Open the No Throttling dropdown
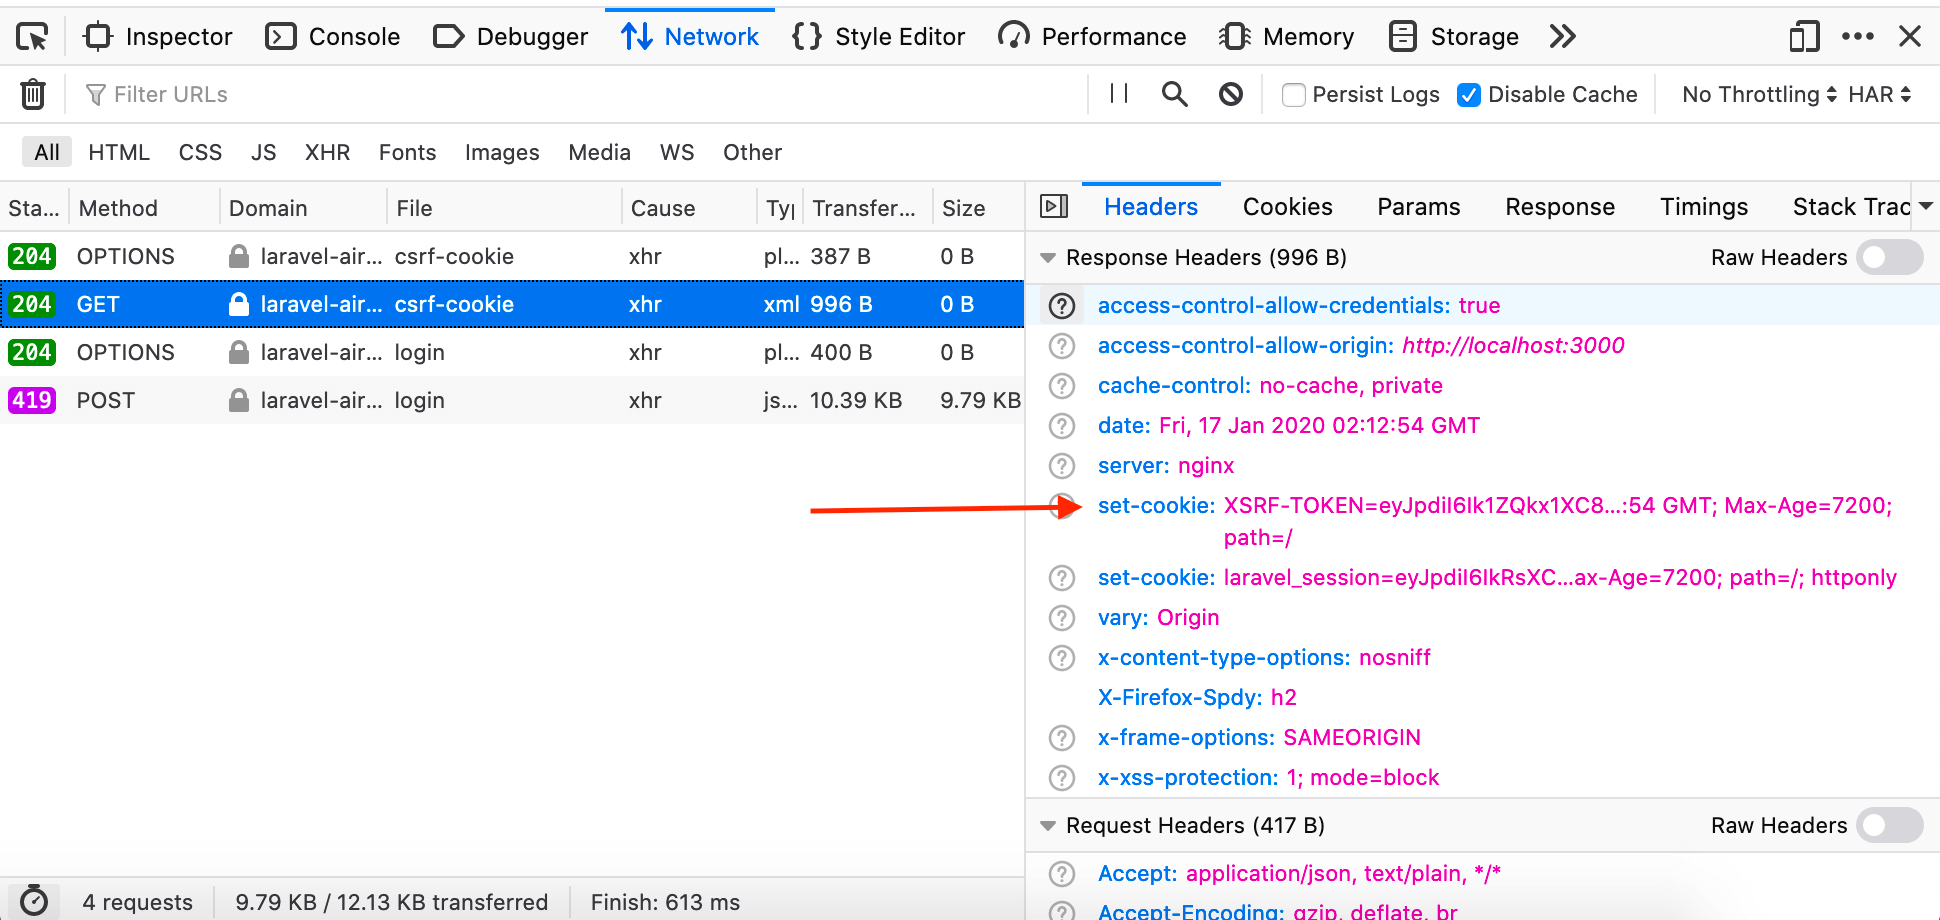This screenshot has width=1940, height=920. pyautogui.click(x=1760, y=94)
